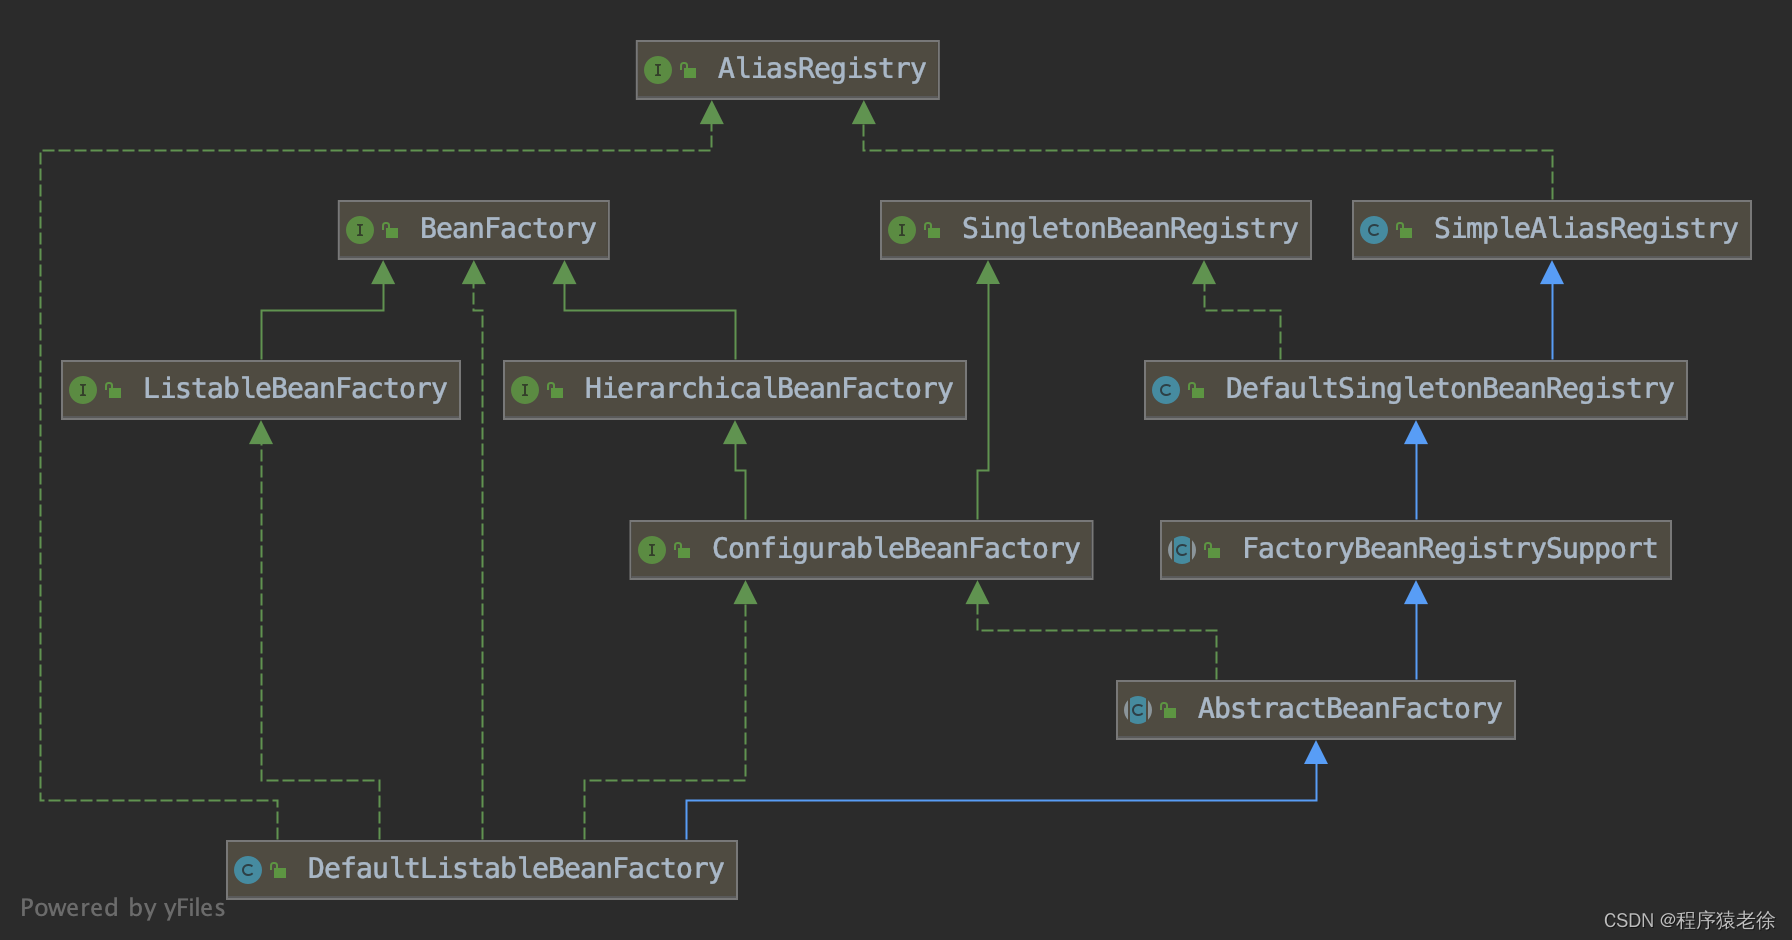This screenshot has height=940, width=1792.
Task: Select the SimpleAliasRegistry label text
Action: [x=1586, y=229]
